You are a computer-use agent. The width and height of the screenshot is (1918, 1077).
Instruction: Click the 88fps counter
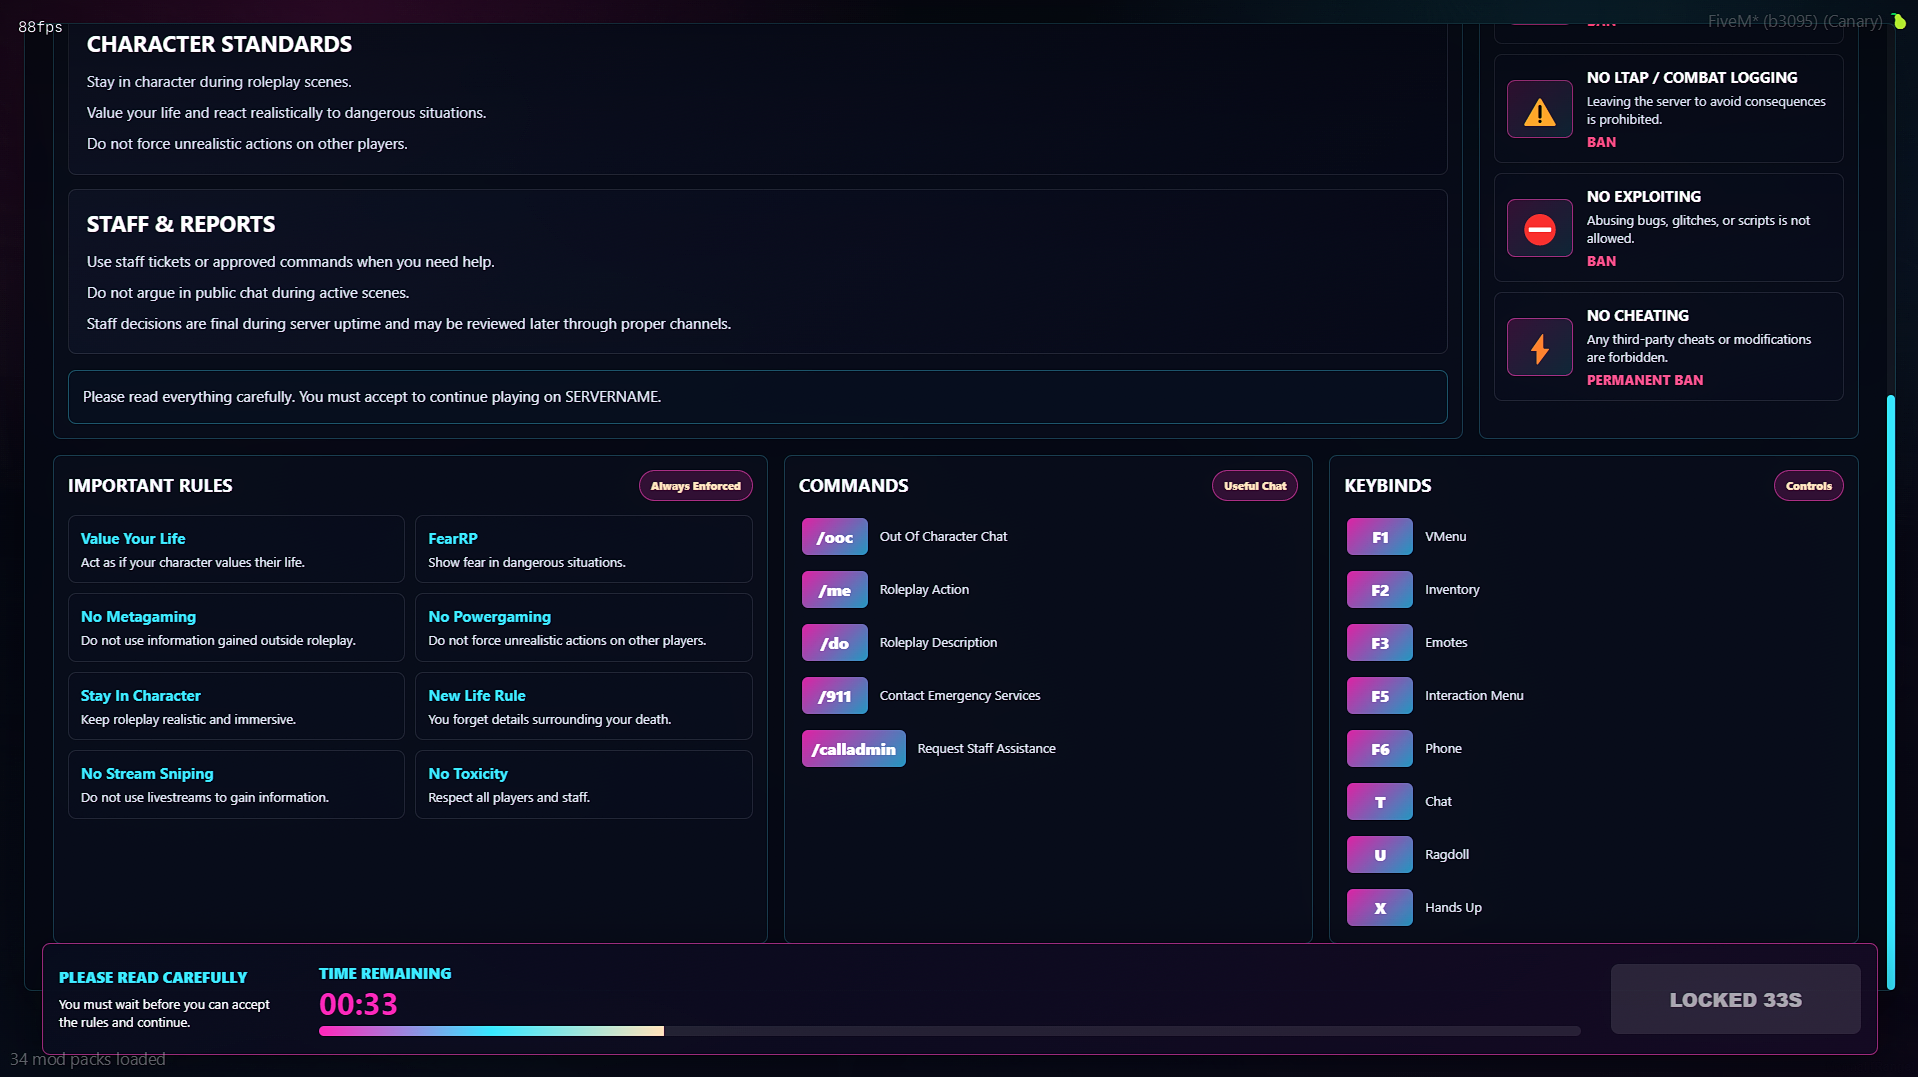(40, 27)
